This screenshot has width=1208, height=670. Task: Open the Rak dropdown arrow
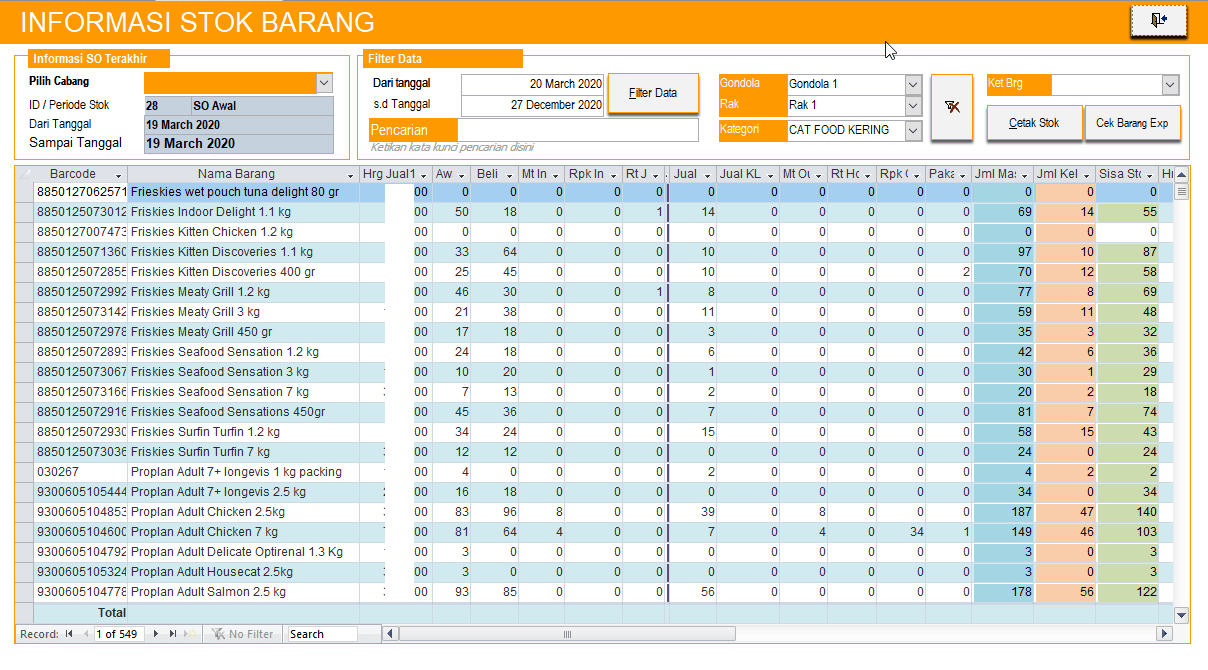[x=912, y=106]
